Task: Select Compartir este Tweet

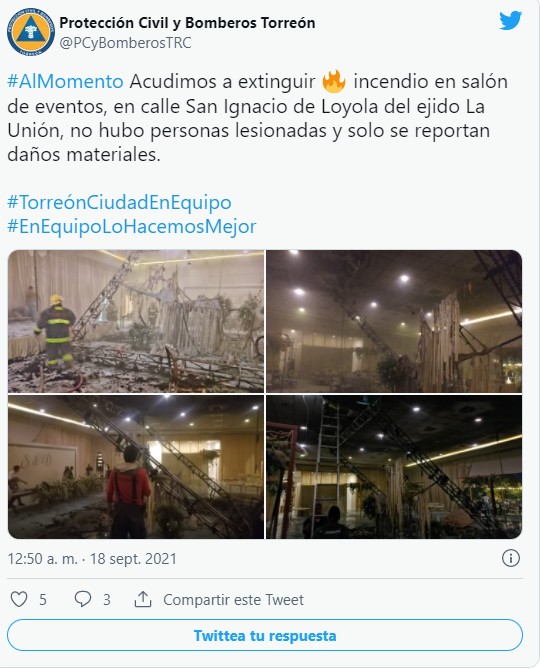Action: pos(233,599)
